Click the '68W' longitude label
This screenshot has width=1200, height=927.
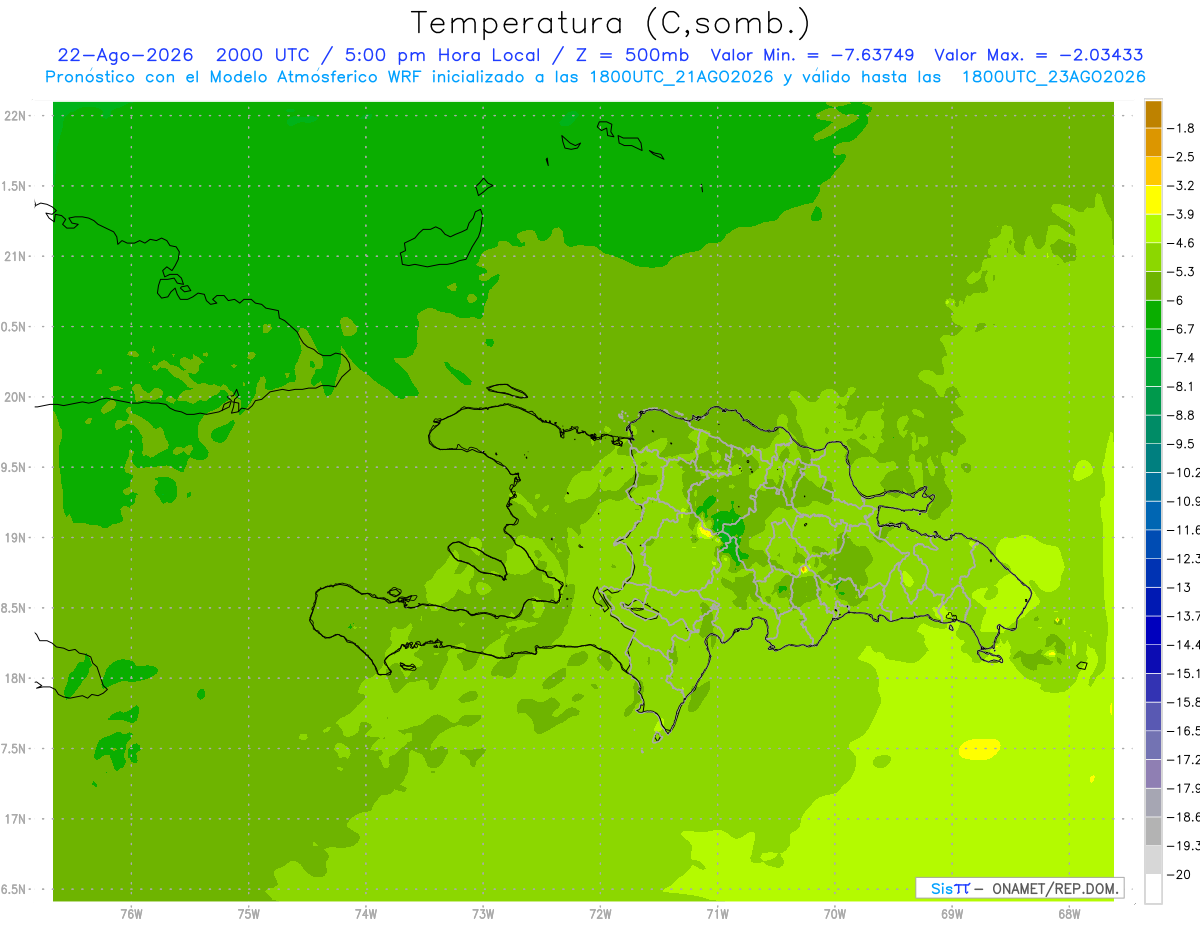coord(1068,914)
